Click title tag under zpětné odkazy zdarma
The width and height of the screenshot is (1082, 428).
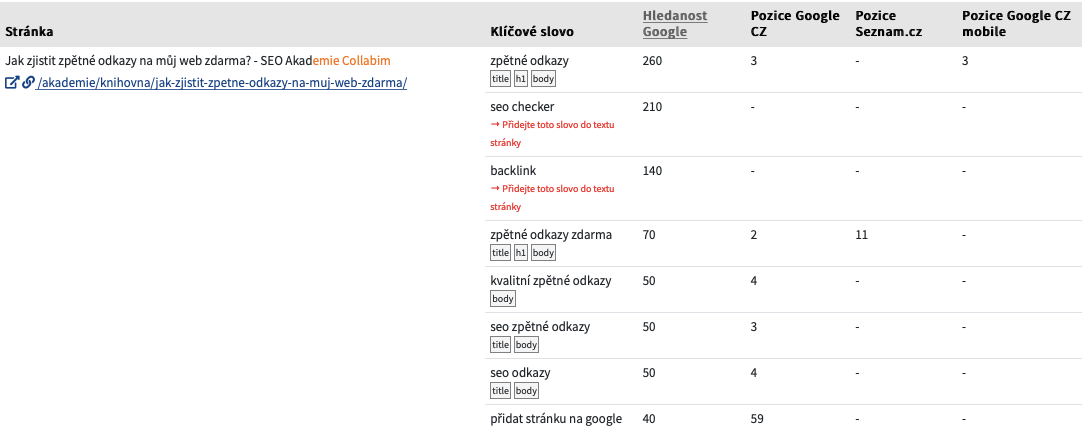(x=500, y=253)
